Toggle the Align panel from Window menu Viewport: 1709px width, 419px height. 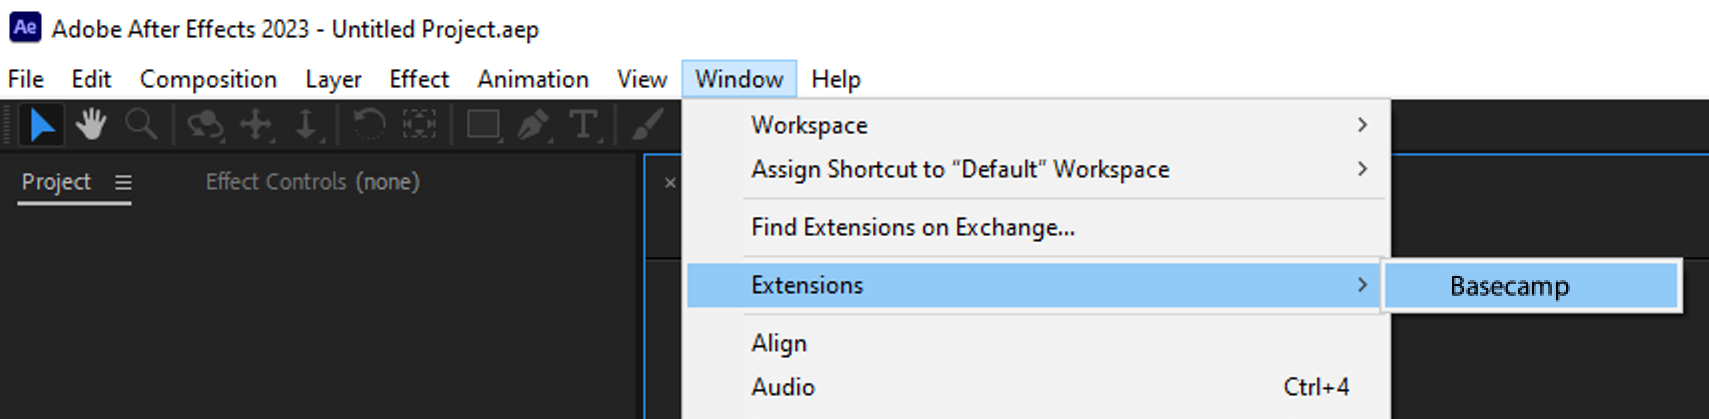coord(779,343)
